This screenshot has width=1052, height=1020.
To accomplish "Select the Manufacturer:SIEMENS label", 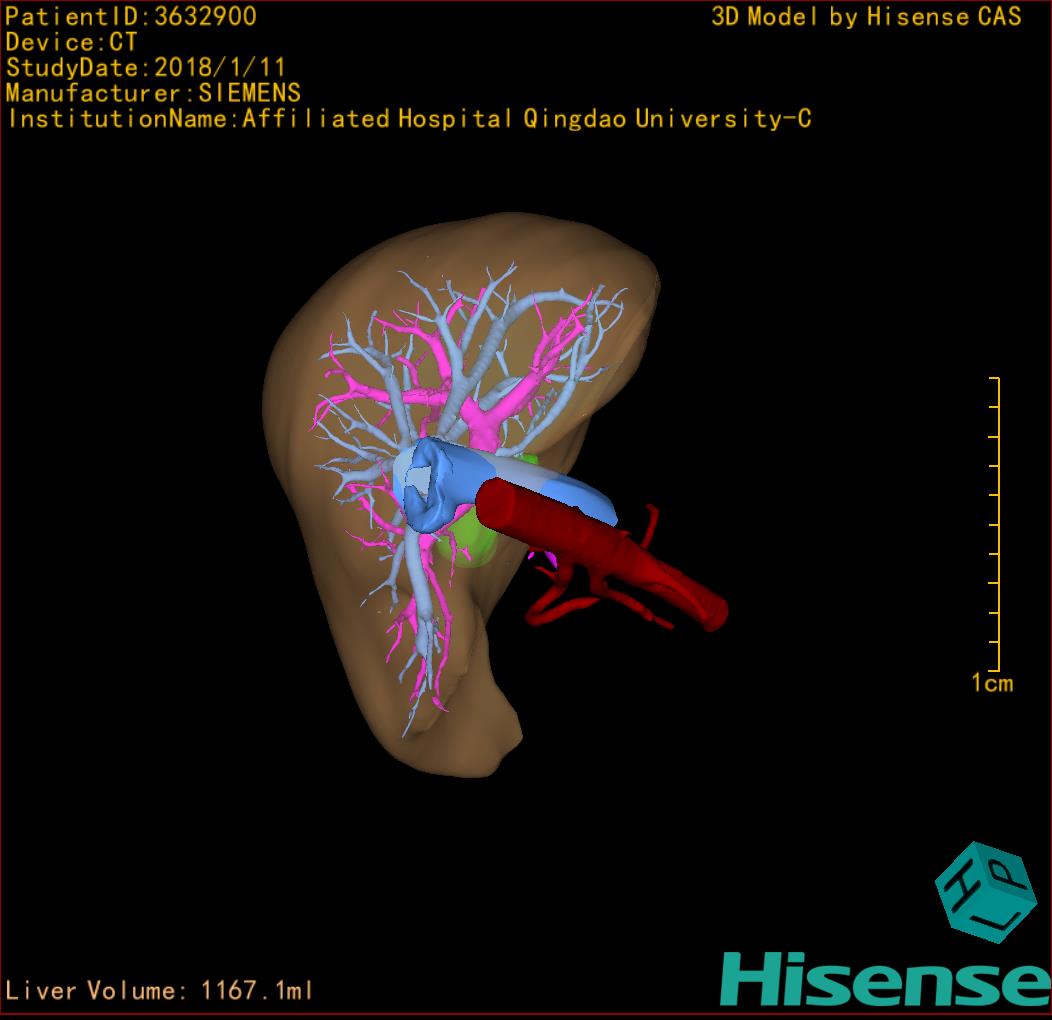I will click(x=153, y=93).
